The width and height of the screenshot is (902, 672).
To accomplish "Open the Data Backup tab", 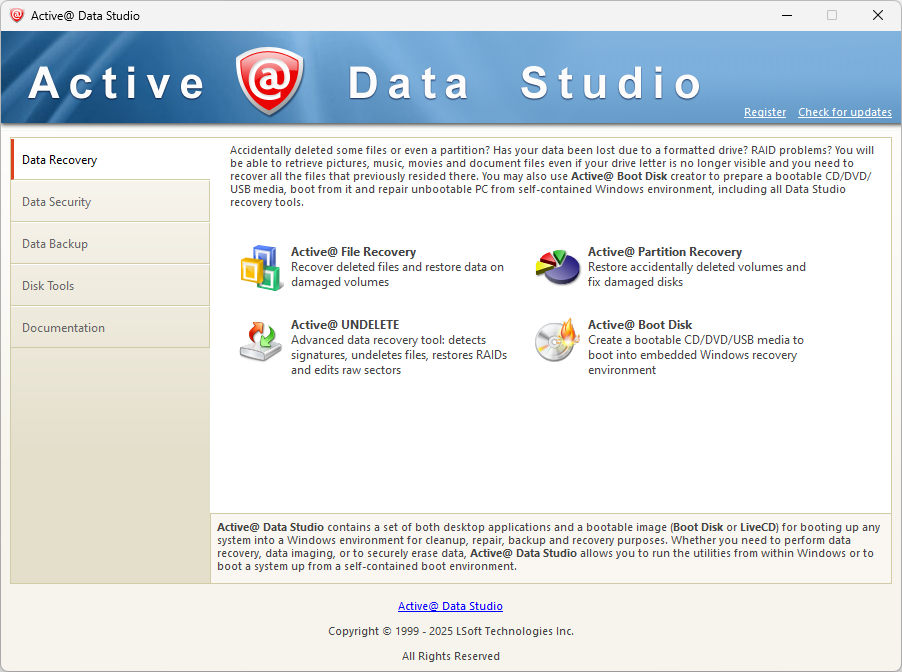I will 110,243.
